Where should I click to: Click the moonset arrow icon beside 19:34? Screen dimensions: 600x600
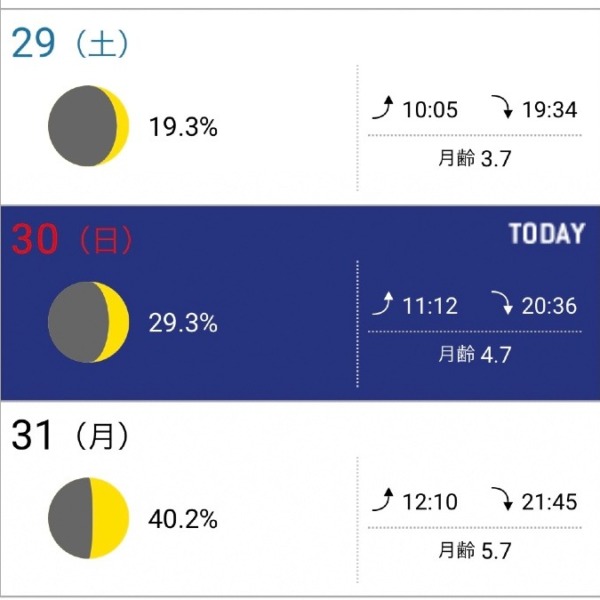502,106
